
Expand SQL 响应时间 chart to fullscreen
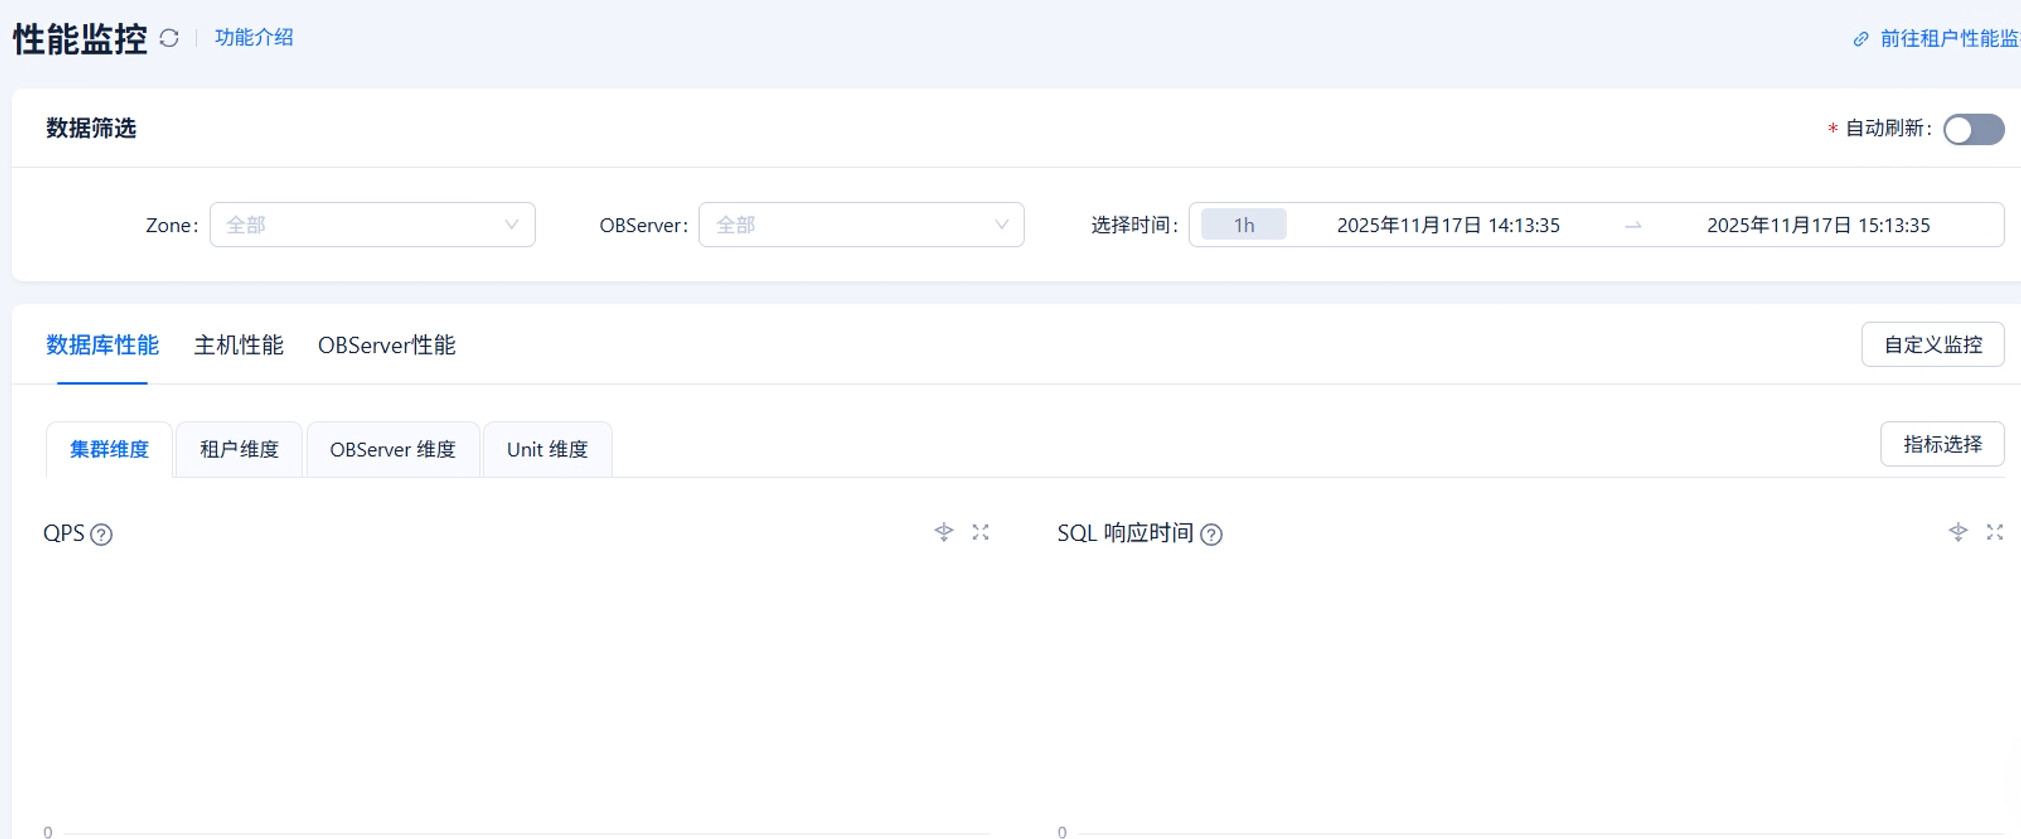tap(1995, 532)
